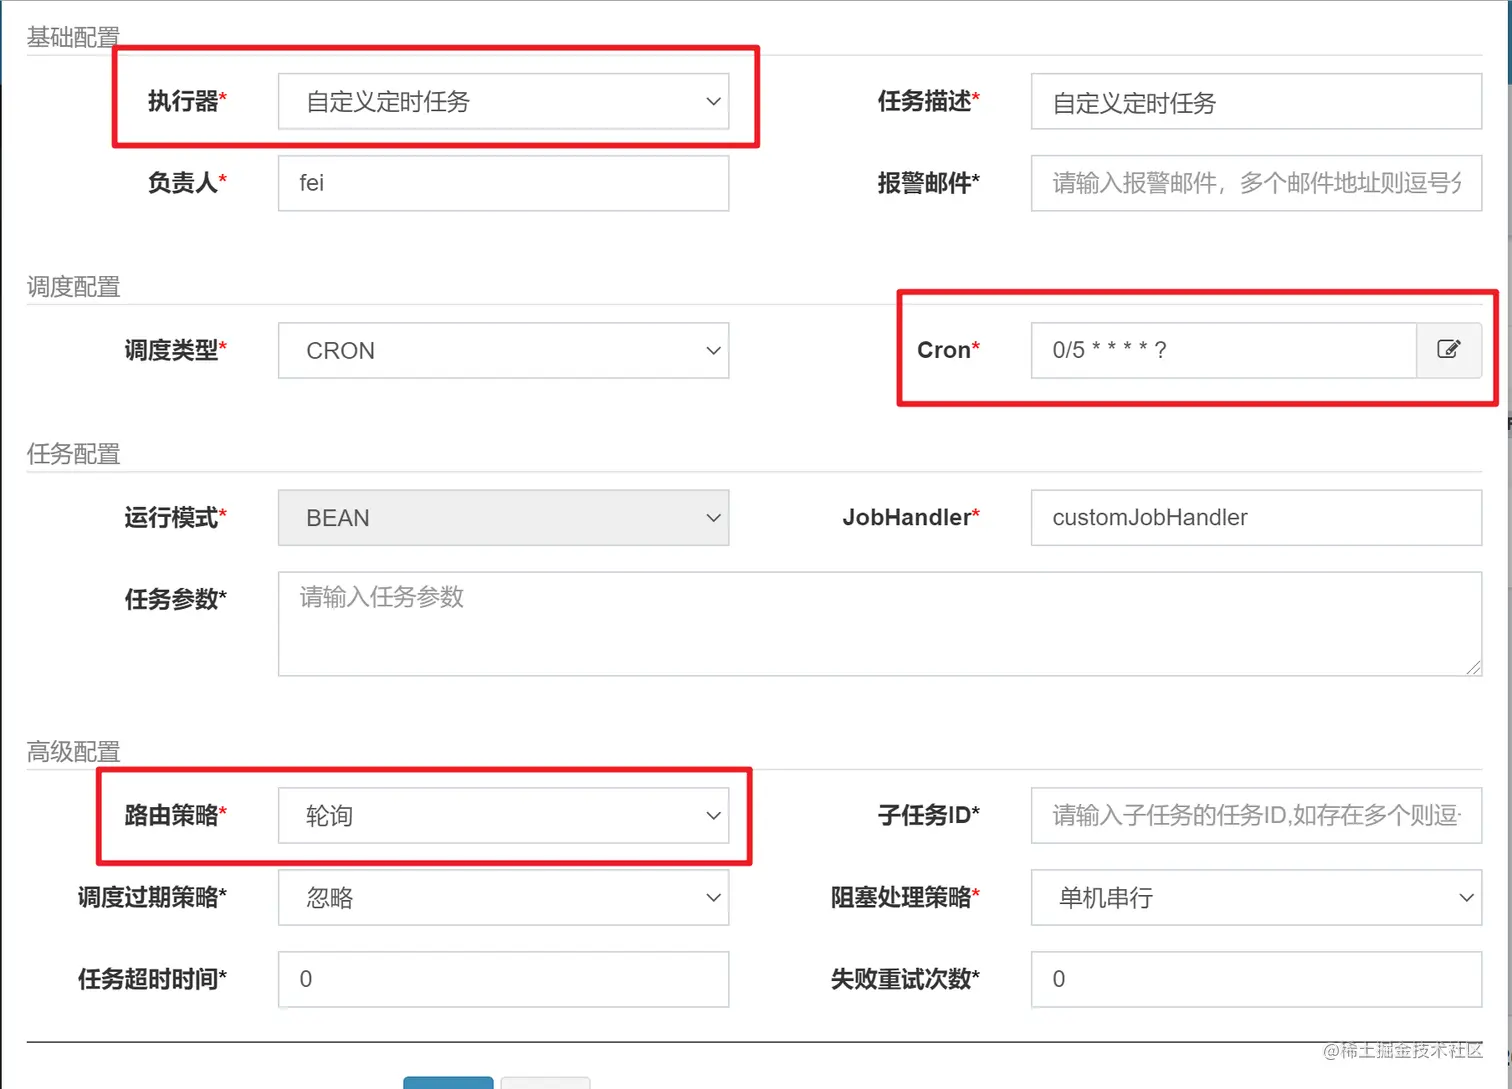The width and height of the screenshot is (1512, 1089).
Task: Expand the 路由策略 dropdown showing 轮询
Action: (x=503, y=815)
